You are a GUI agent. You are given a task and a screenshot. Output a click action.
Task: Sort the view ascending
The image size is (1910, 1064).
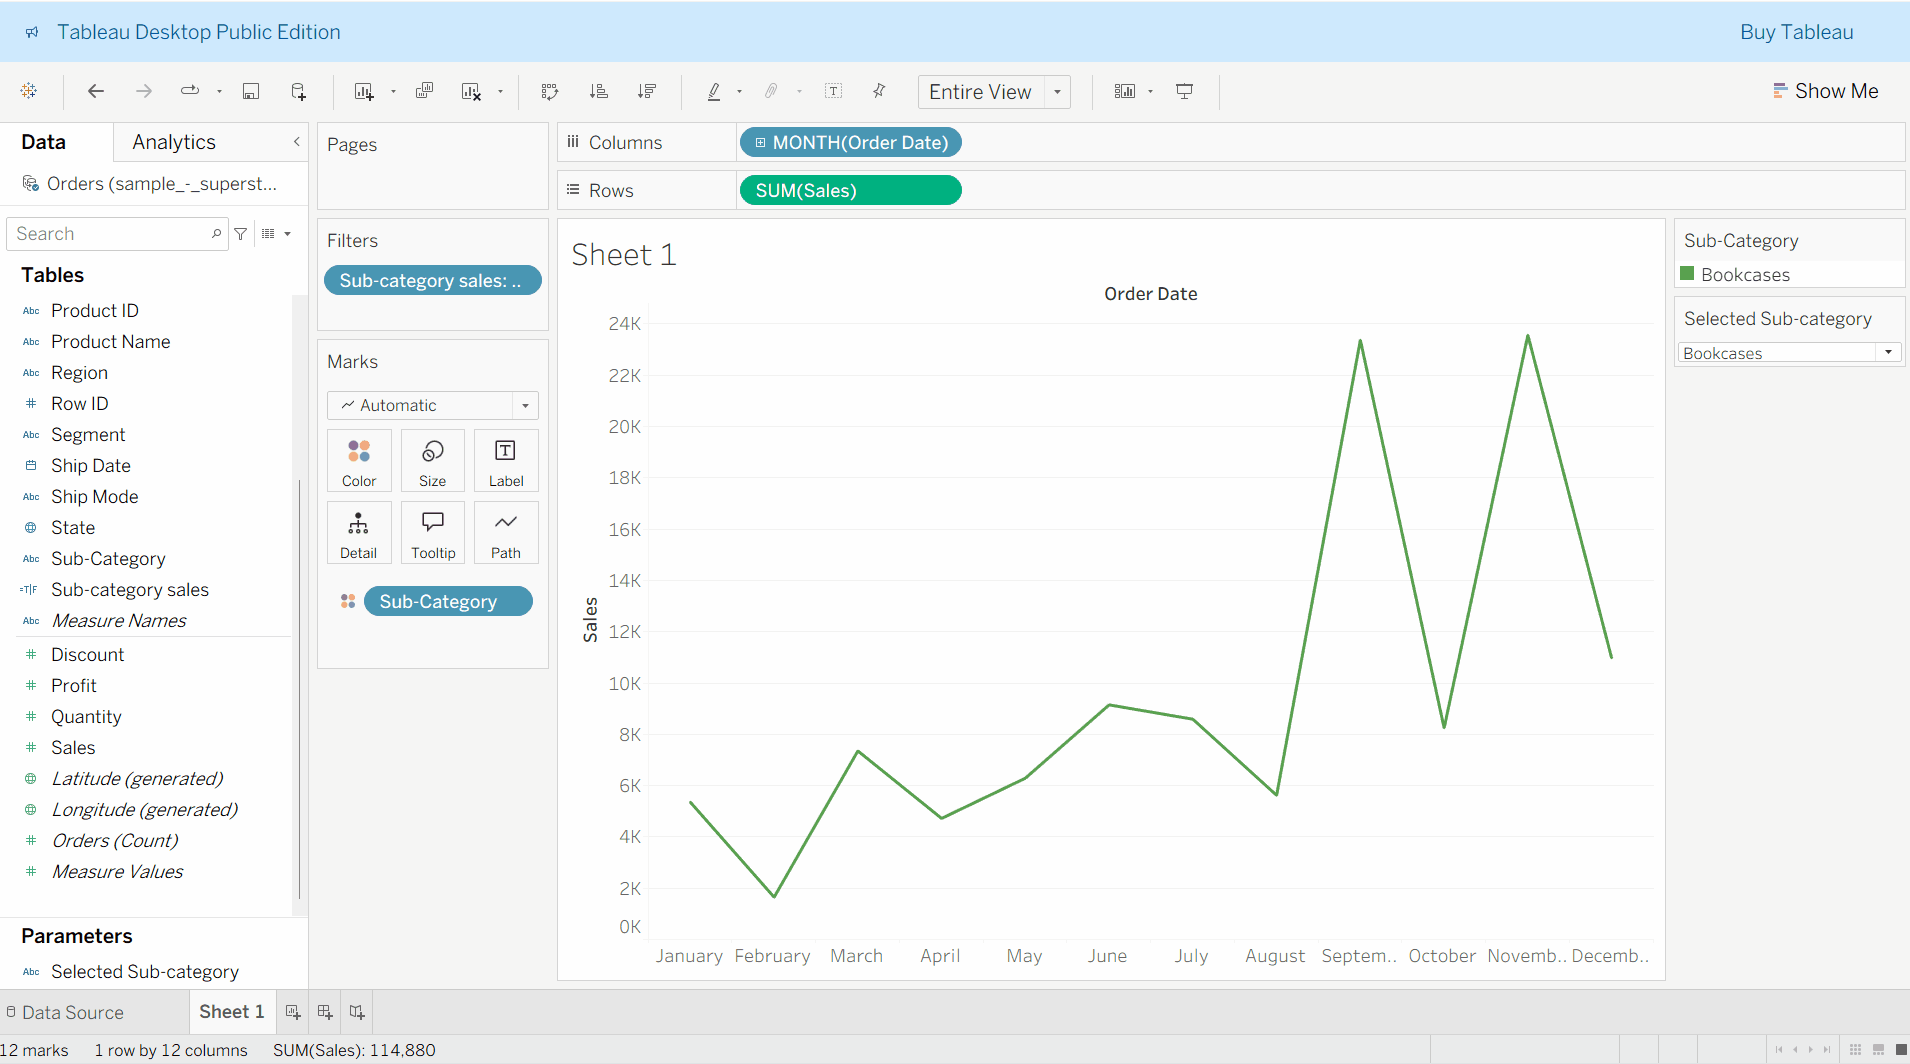(598, 90)
